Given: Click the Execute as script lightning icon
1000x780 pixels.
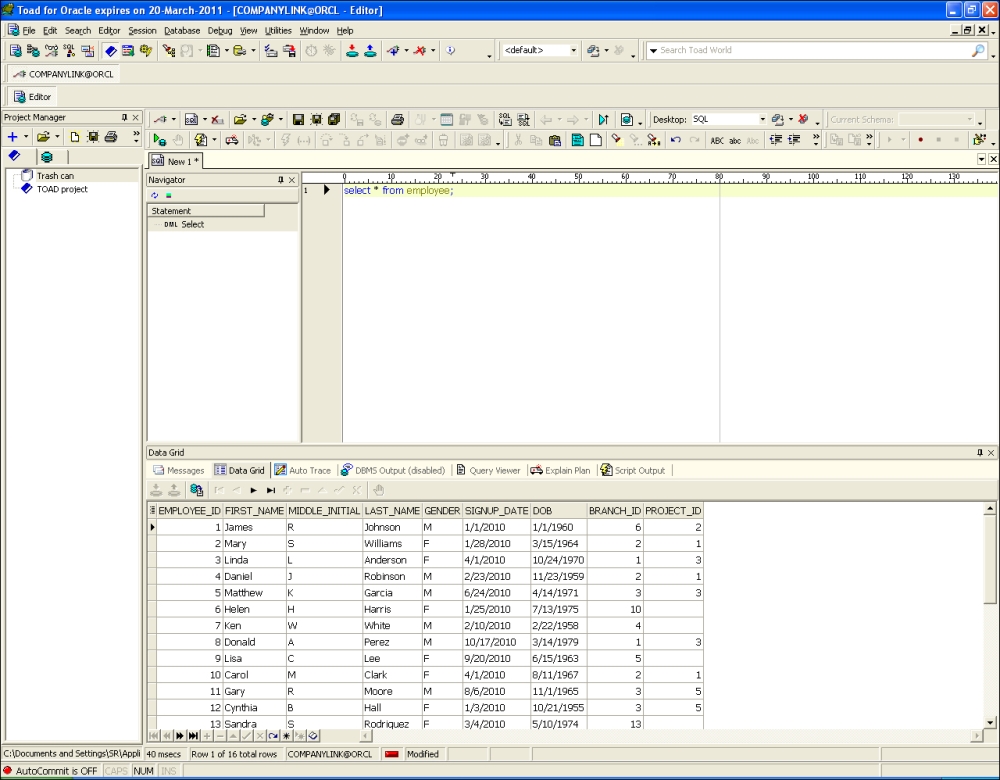Looking at the screenshot, I should [x=200, y=140].
